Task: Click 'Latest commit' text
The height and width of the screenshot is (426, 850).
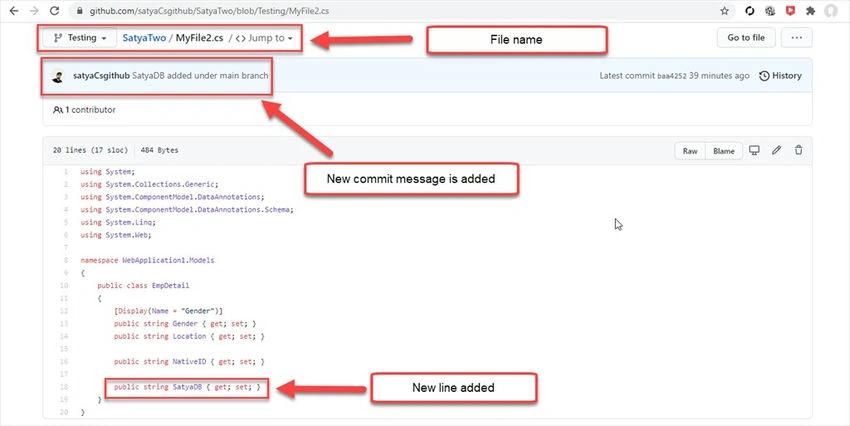Action: pos(627,76)
